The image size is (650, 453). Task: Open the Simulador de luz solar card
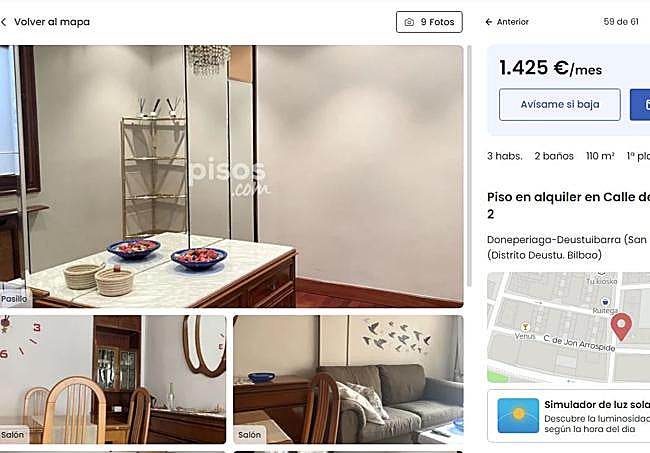tap(569, 416)
